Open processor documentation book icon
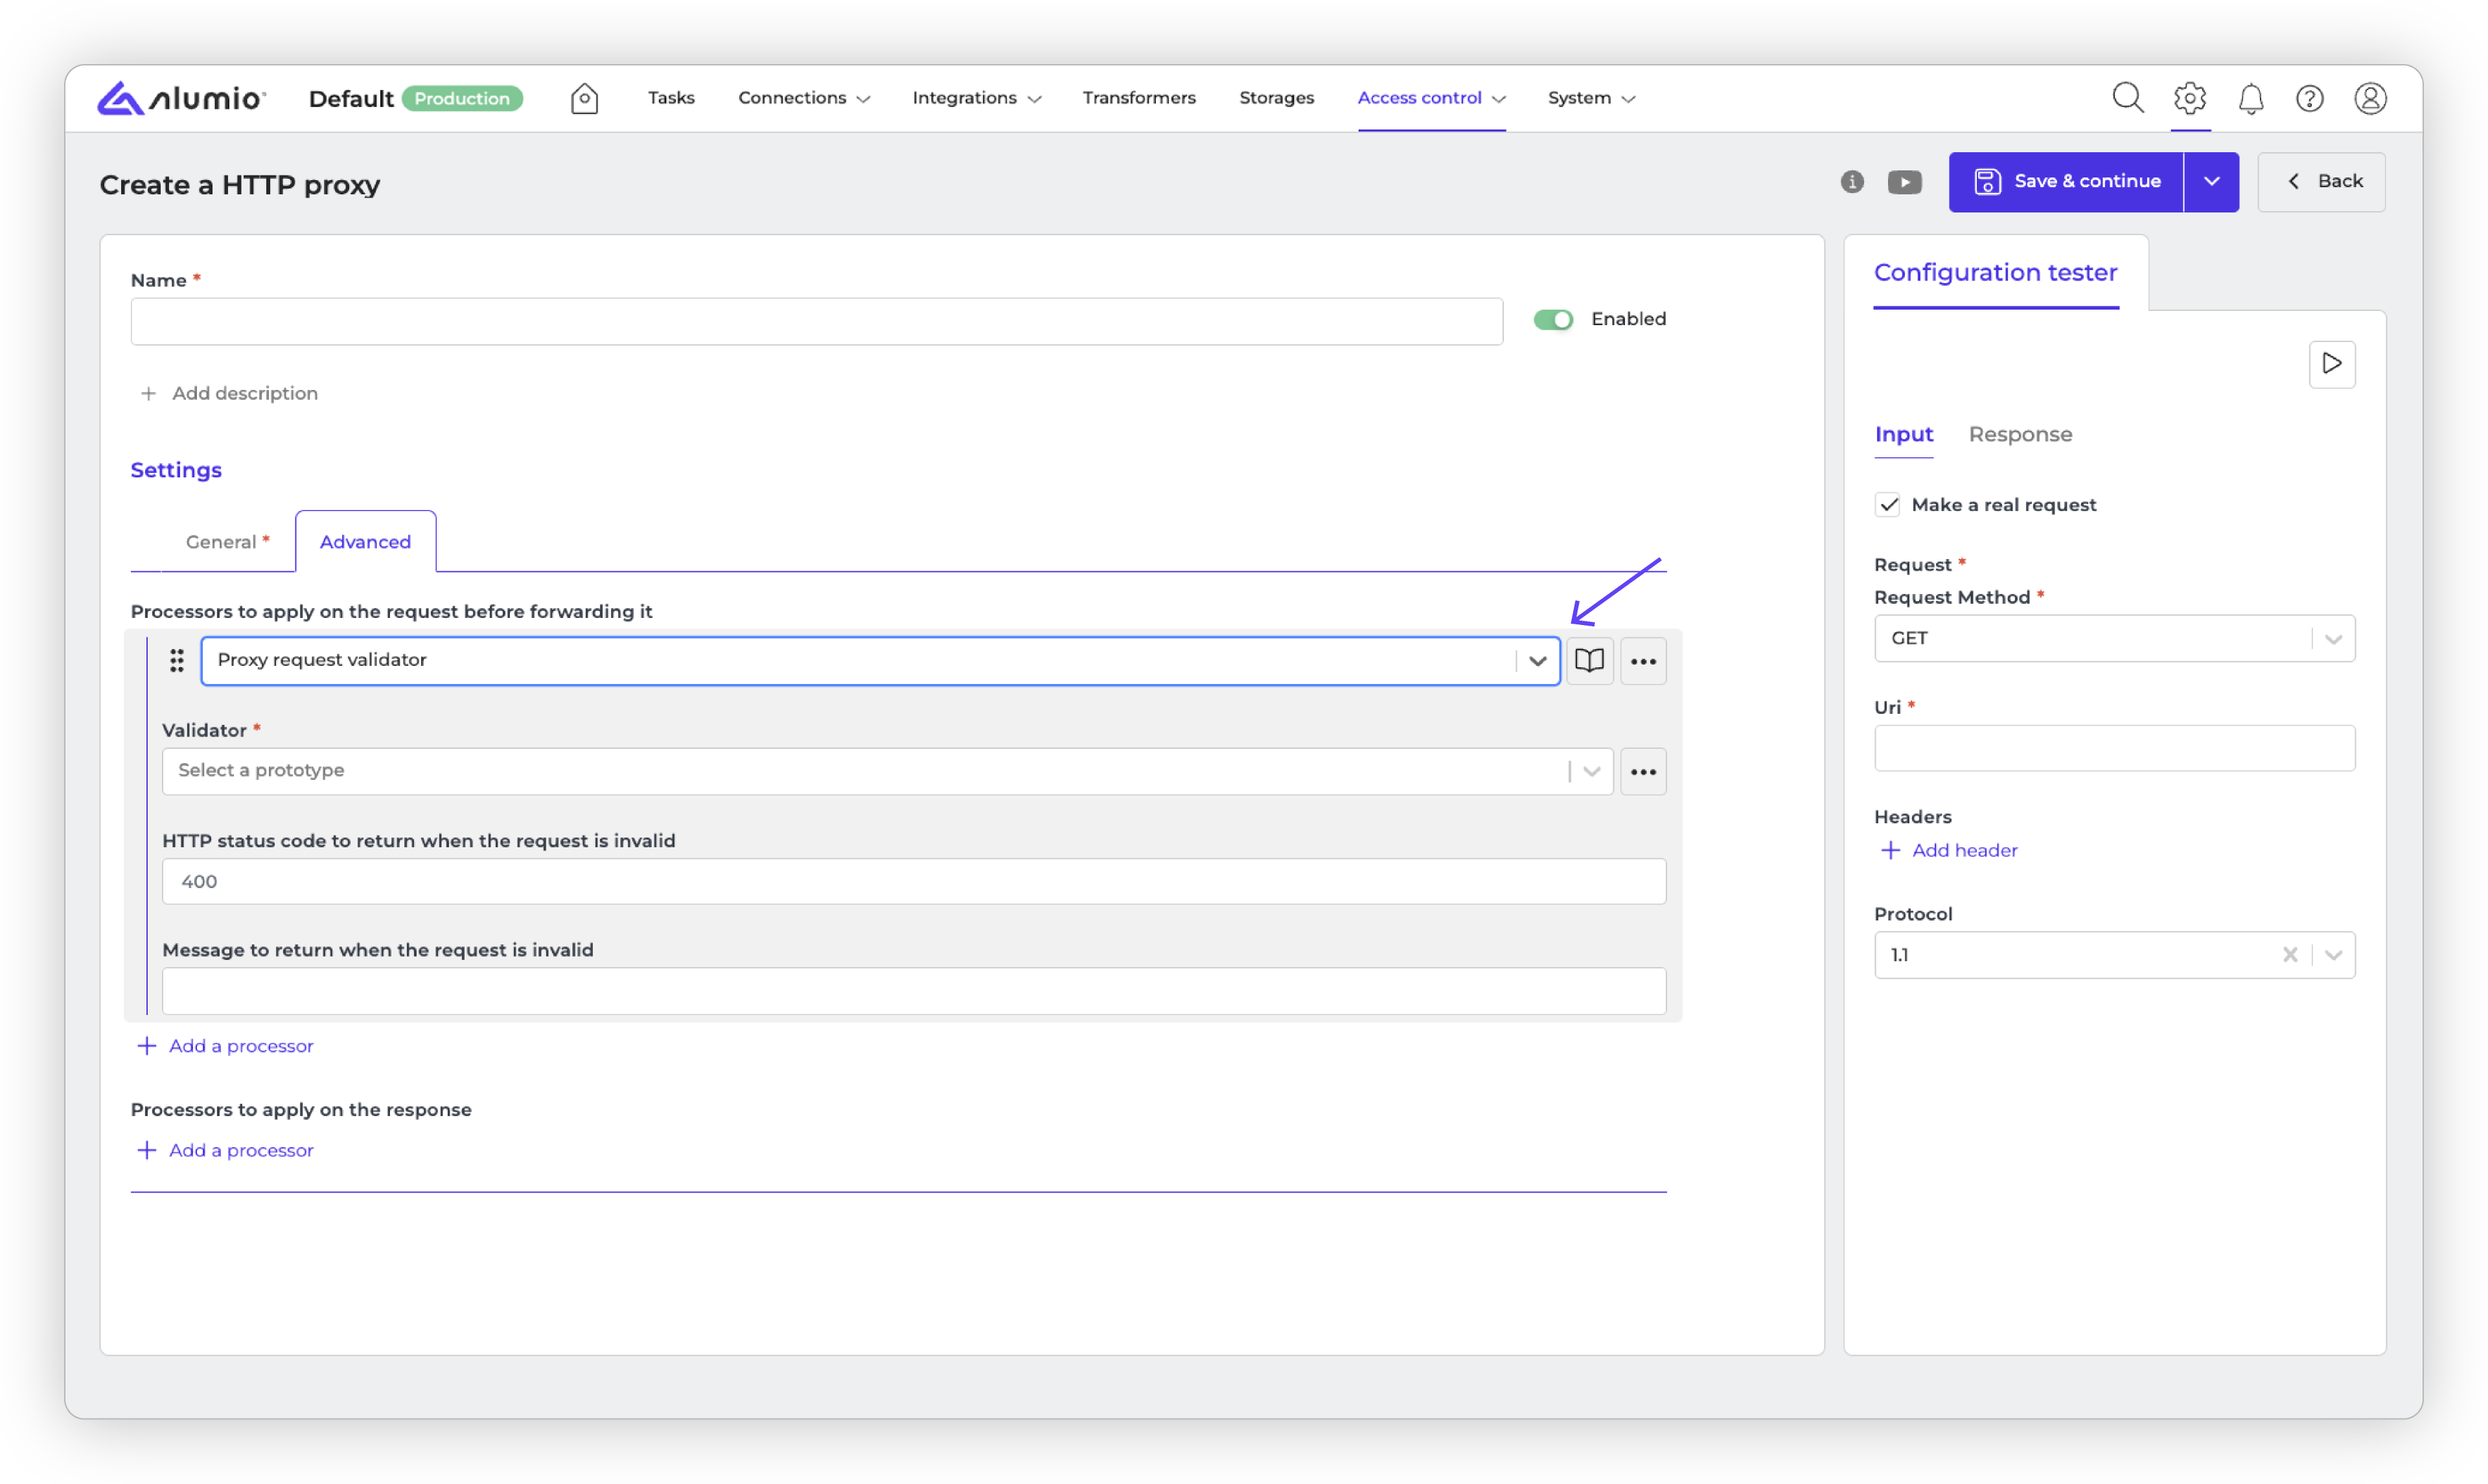2488x1484 pixels. 1589,661
